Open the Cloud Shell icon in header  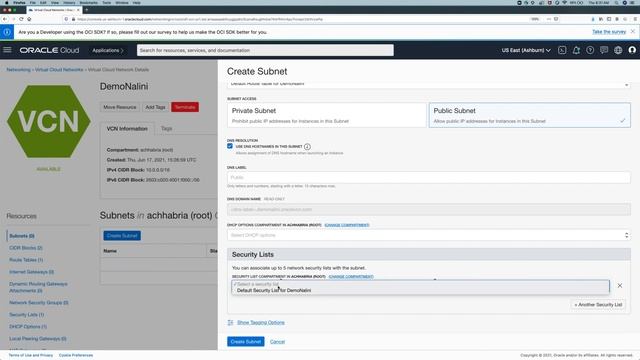[x=562, y=50]
